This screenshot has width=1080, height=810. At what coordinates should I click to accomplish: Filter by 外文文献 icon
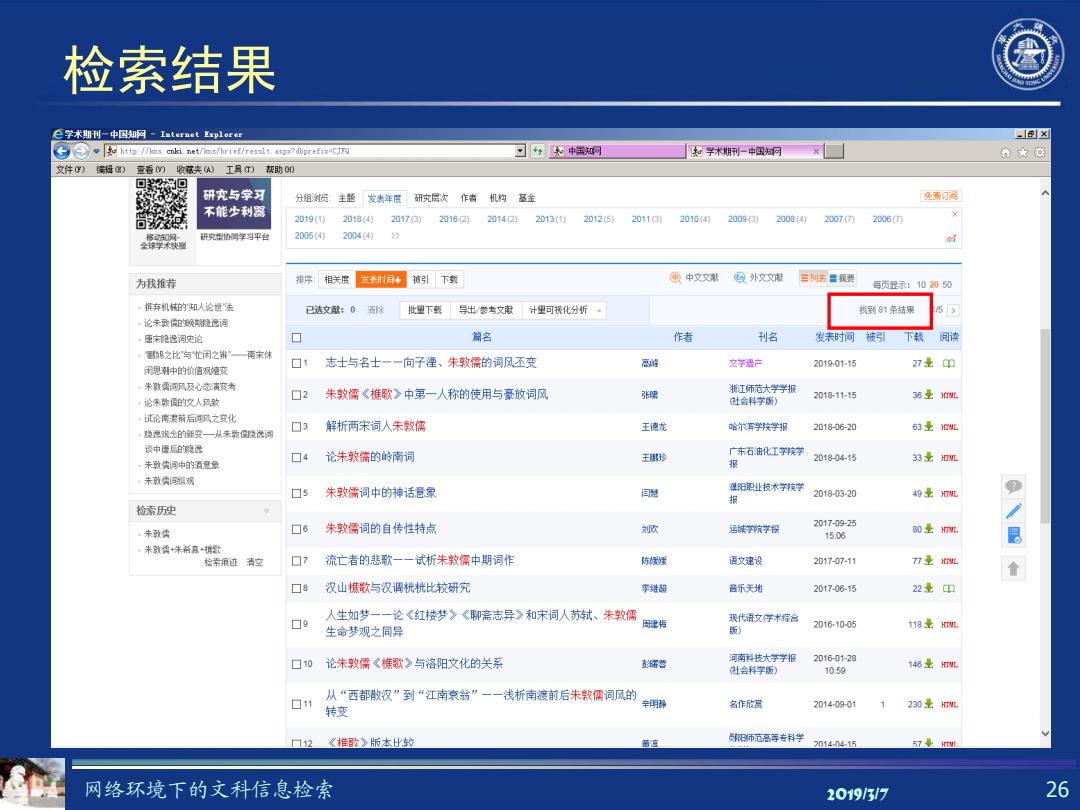pyautogui.click(x=739, y=278)
